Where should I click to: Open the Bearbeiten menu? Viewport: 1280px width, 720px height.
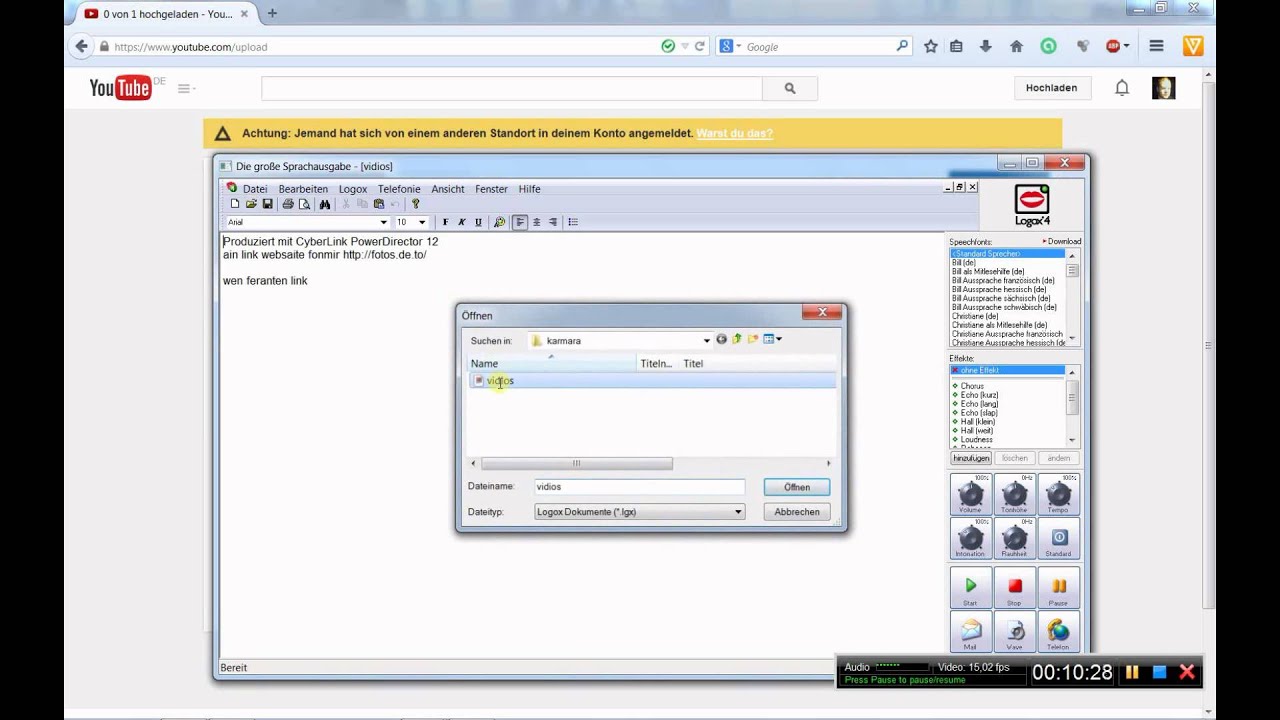click(303, 189)
